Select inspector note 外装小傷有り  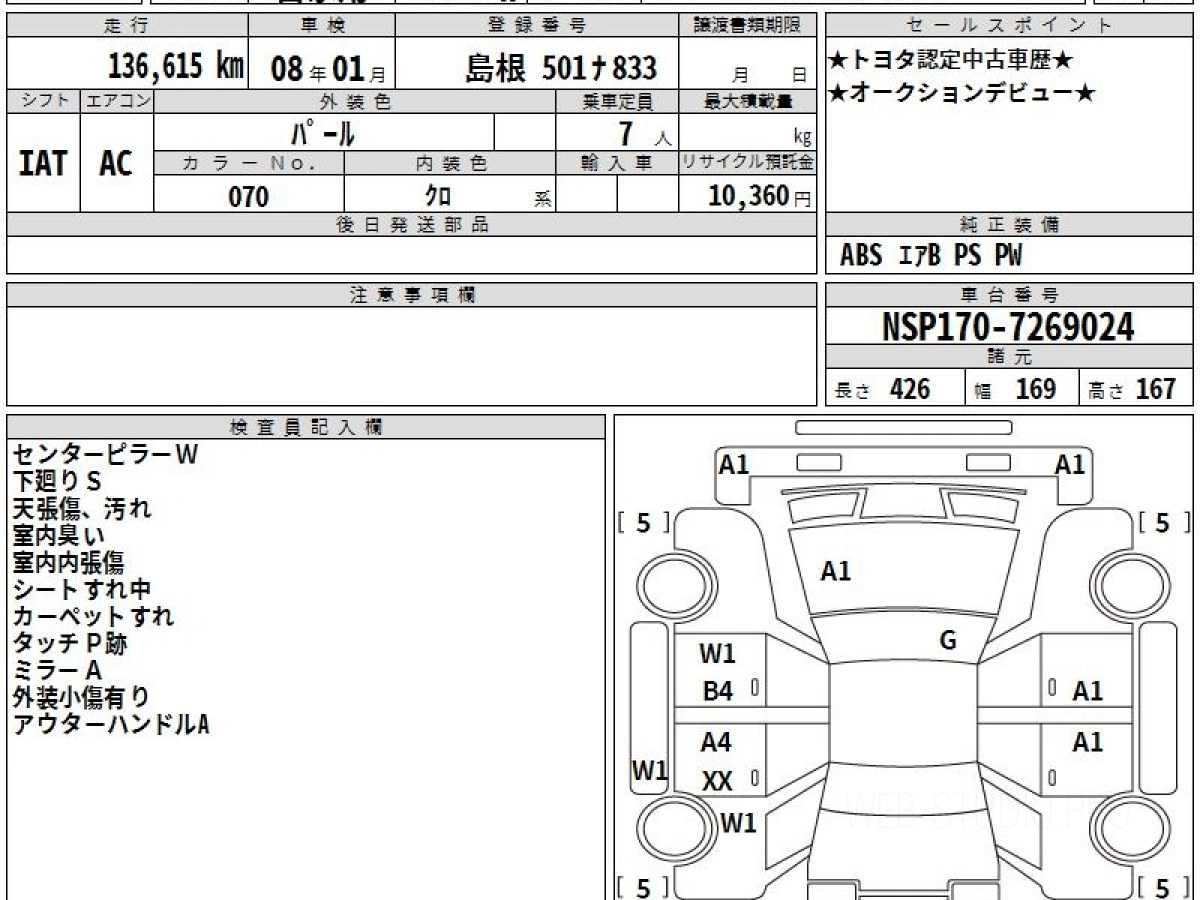click(x=81, y=697)
